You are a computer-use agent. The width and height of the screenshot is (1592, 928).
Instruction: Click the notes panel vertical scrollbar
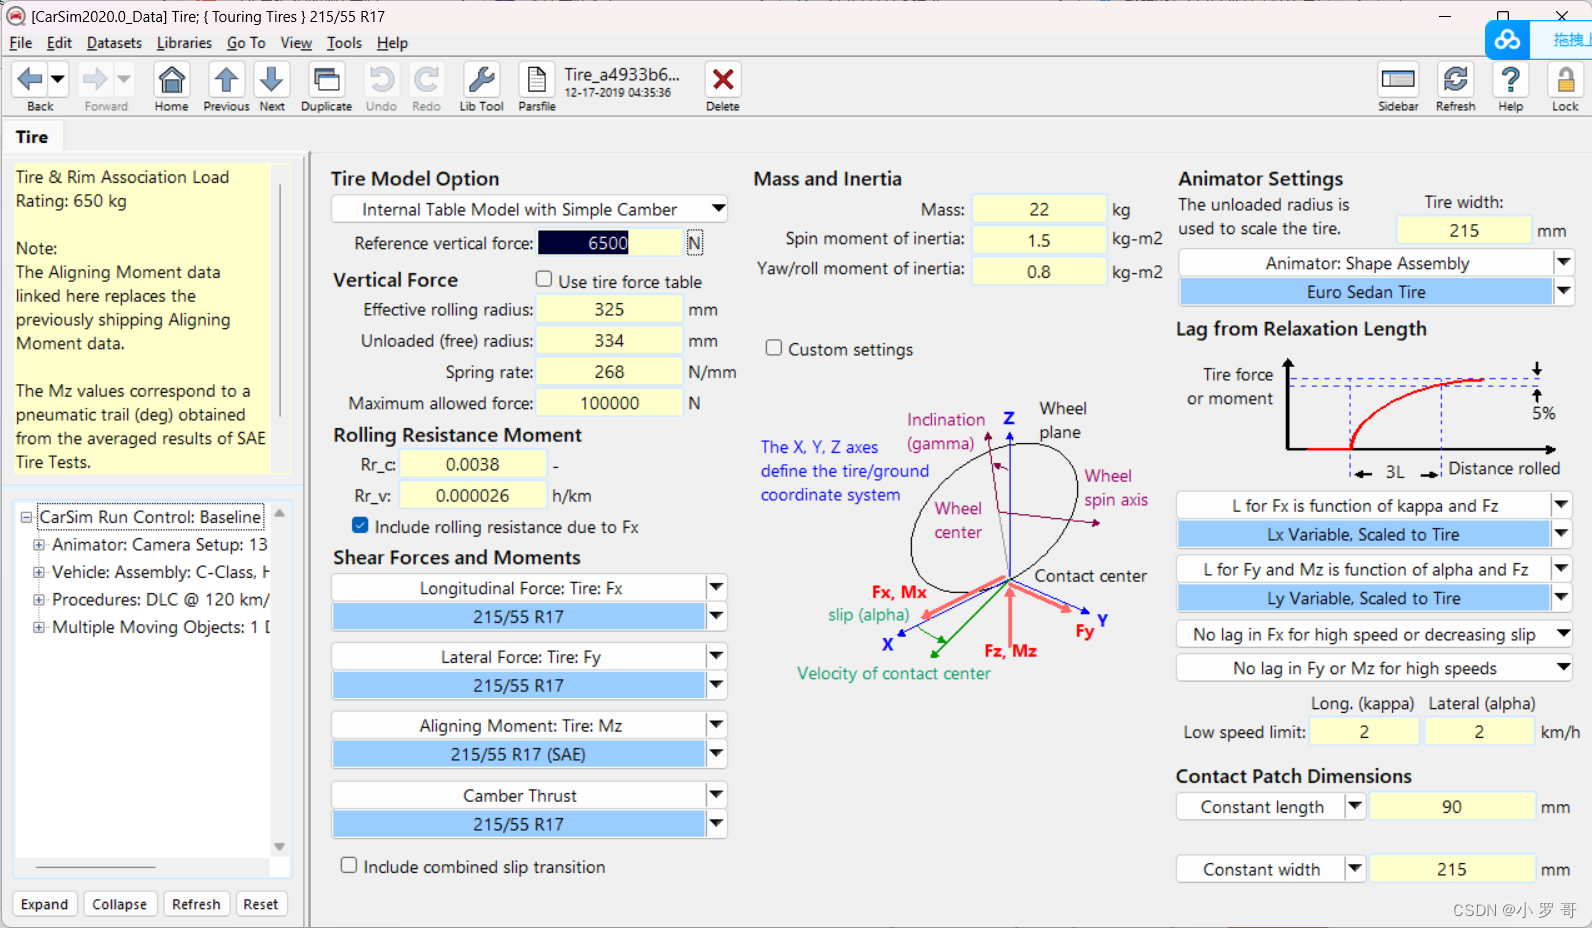tap(280, 300)
